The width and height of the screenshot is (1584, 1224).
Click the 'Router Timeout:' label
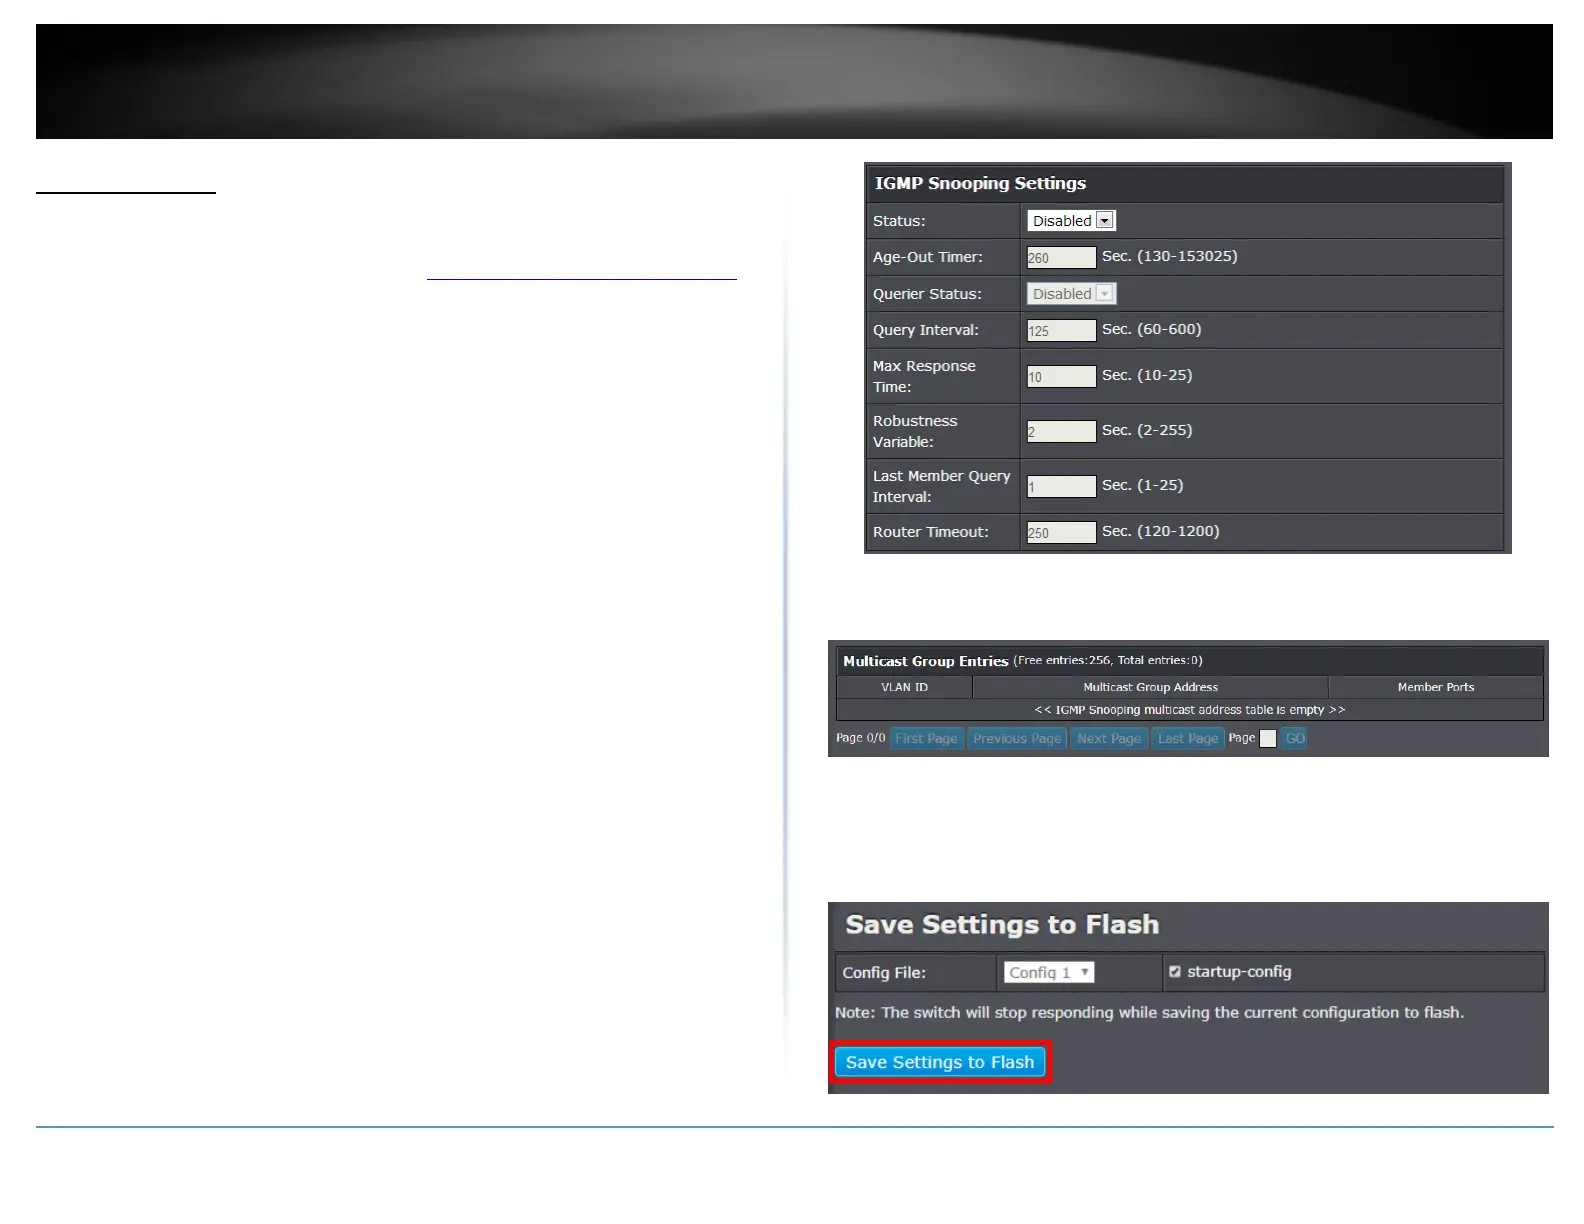[931, 532]
